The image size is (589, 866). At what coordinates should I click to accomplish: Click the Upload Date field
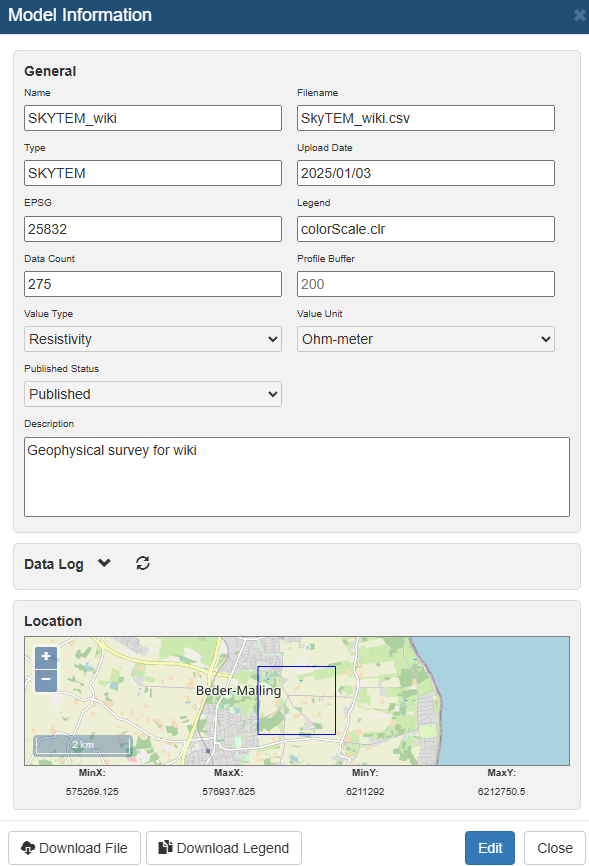point(426,173)
